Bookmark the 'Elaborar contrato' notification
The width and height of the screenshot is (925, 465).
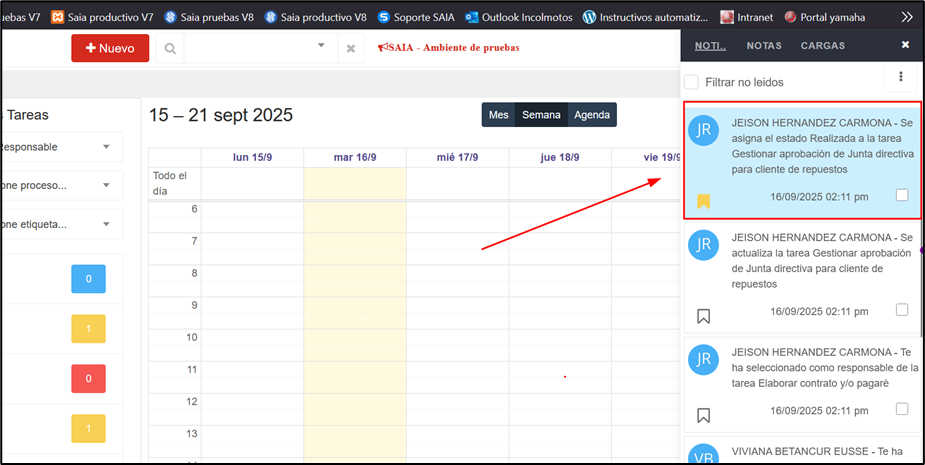(x=704, y=415)
